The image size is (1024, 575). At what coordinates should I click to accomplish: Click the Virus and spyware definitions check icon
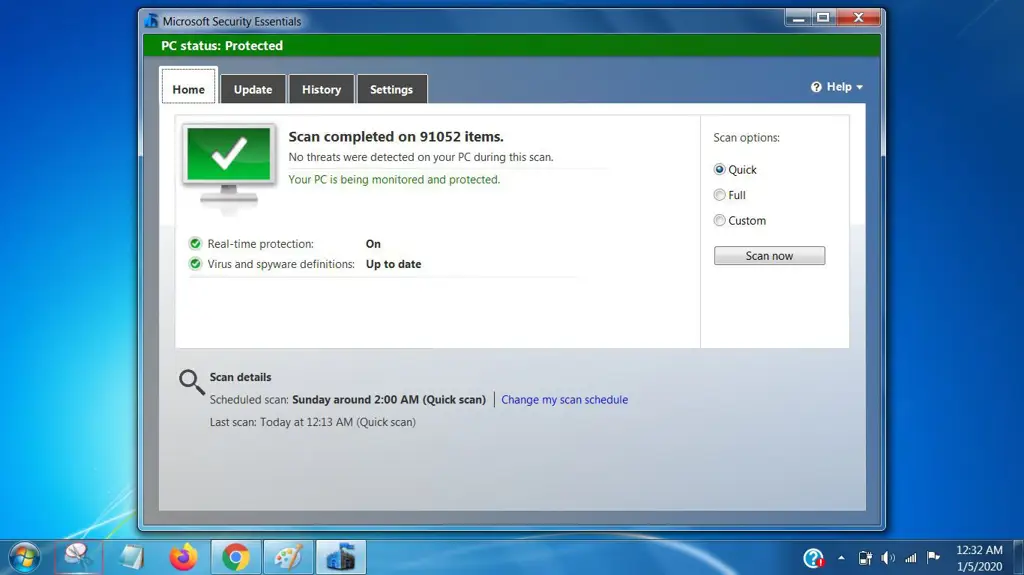195,264
